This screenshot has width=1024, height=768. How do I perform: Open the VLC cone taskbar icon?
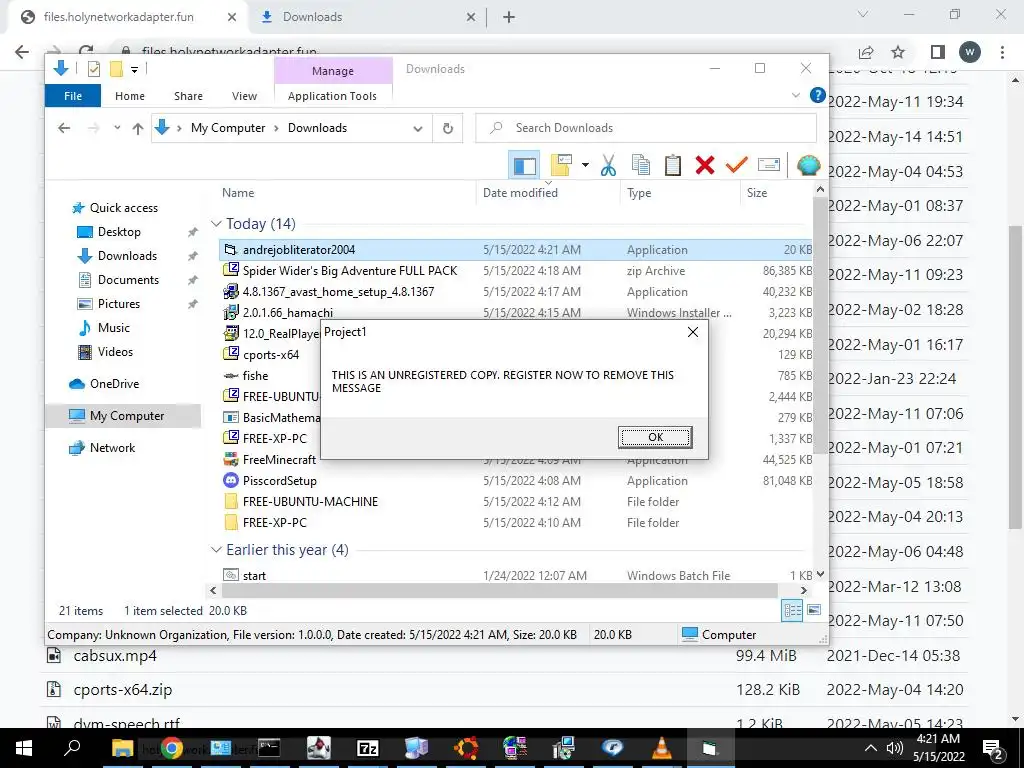click(662, 748)
